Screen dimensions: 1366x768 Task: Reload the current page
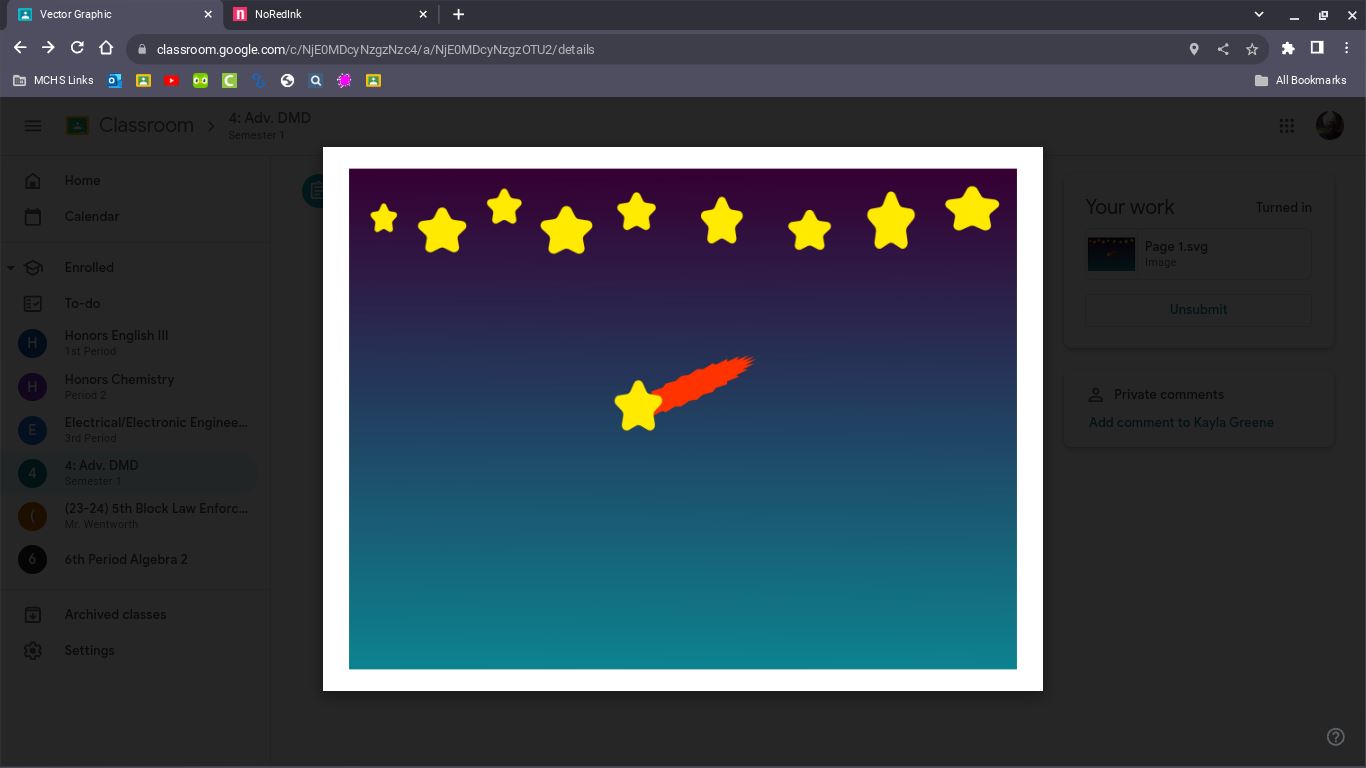point(77,48)
